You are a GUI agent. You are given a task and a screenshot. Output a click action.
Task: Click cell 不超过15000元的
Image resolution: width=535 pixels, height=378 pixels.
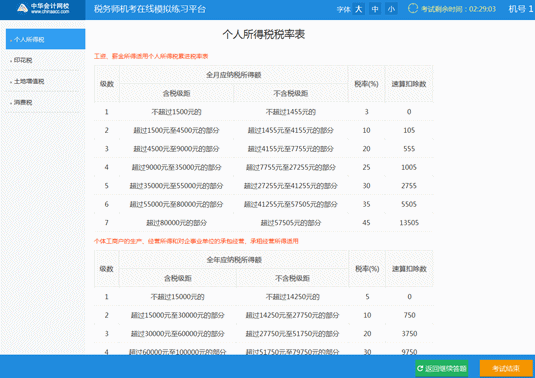click(177, 297)
